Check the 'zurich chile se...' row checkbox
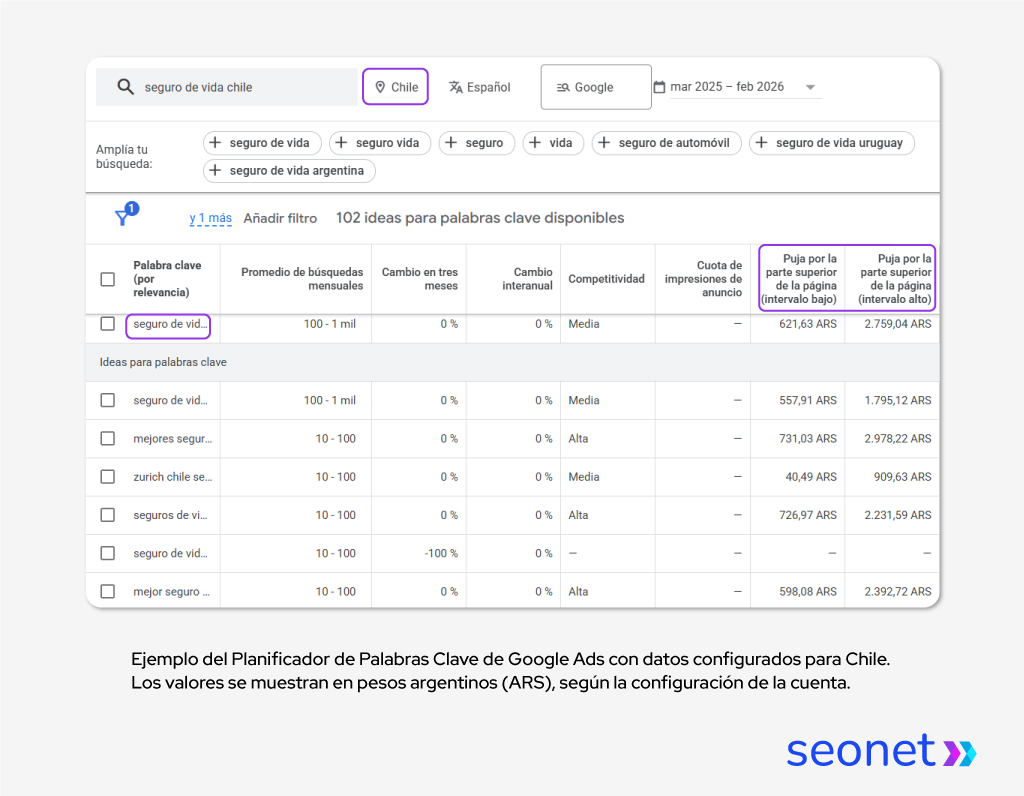1024x796 pixels. 108,477
